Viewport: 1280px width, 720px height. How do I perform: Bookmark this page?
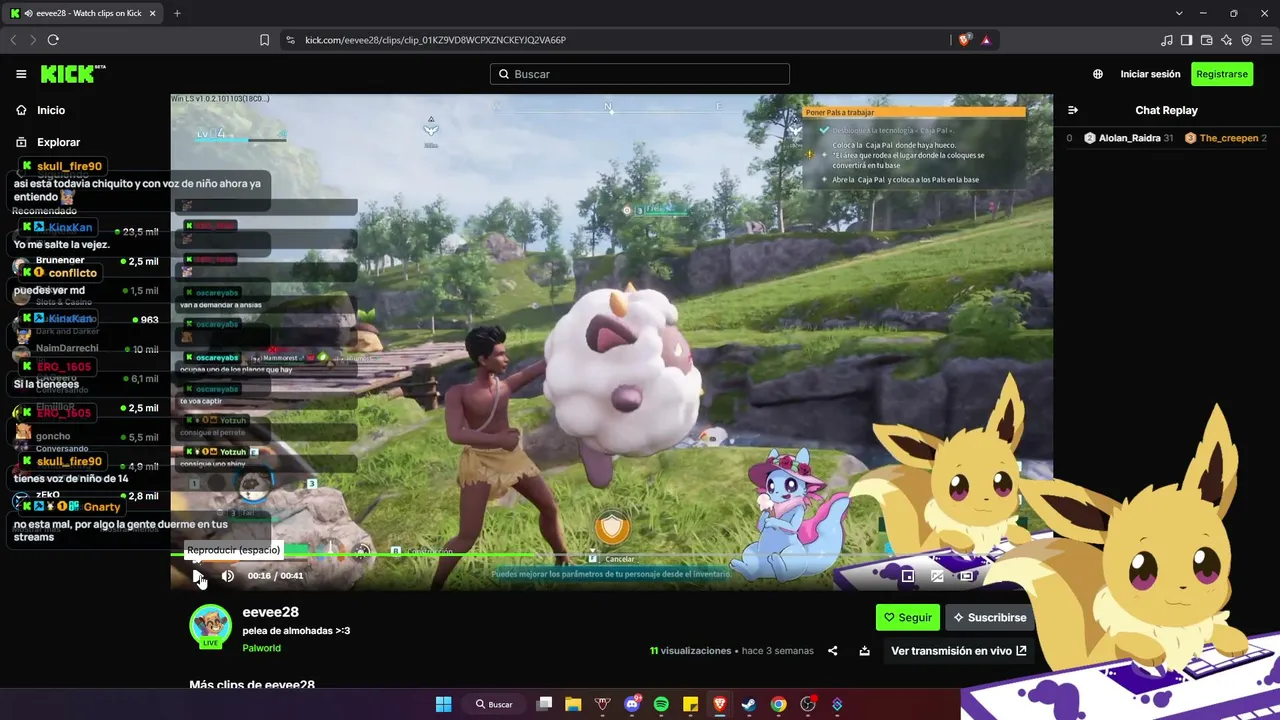[x=265, y=40]
